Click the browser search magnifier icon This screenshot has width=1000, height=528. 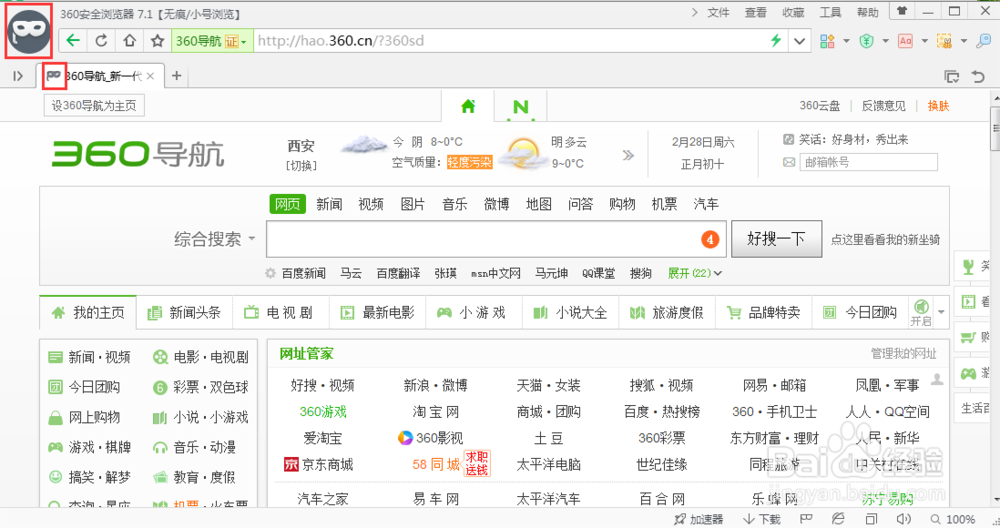pyautogui.click(x=984, y=41)
